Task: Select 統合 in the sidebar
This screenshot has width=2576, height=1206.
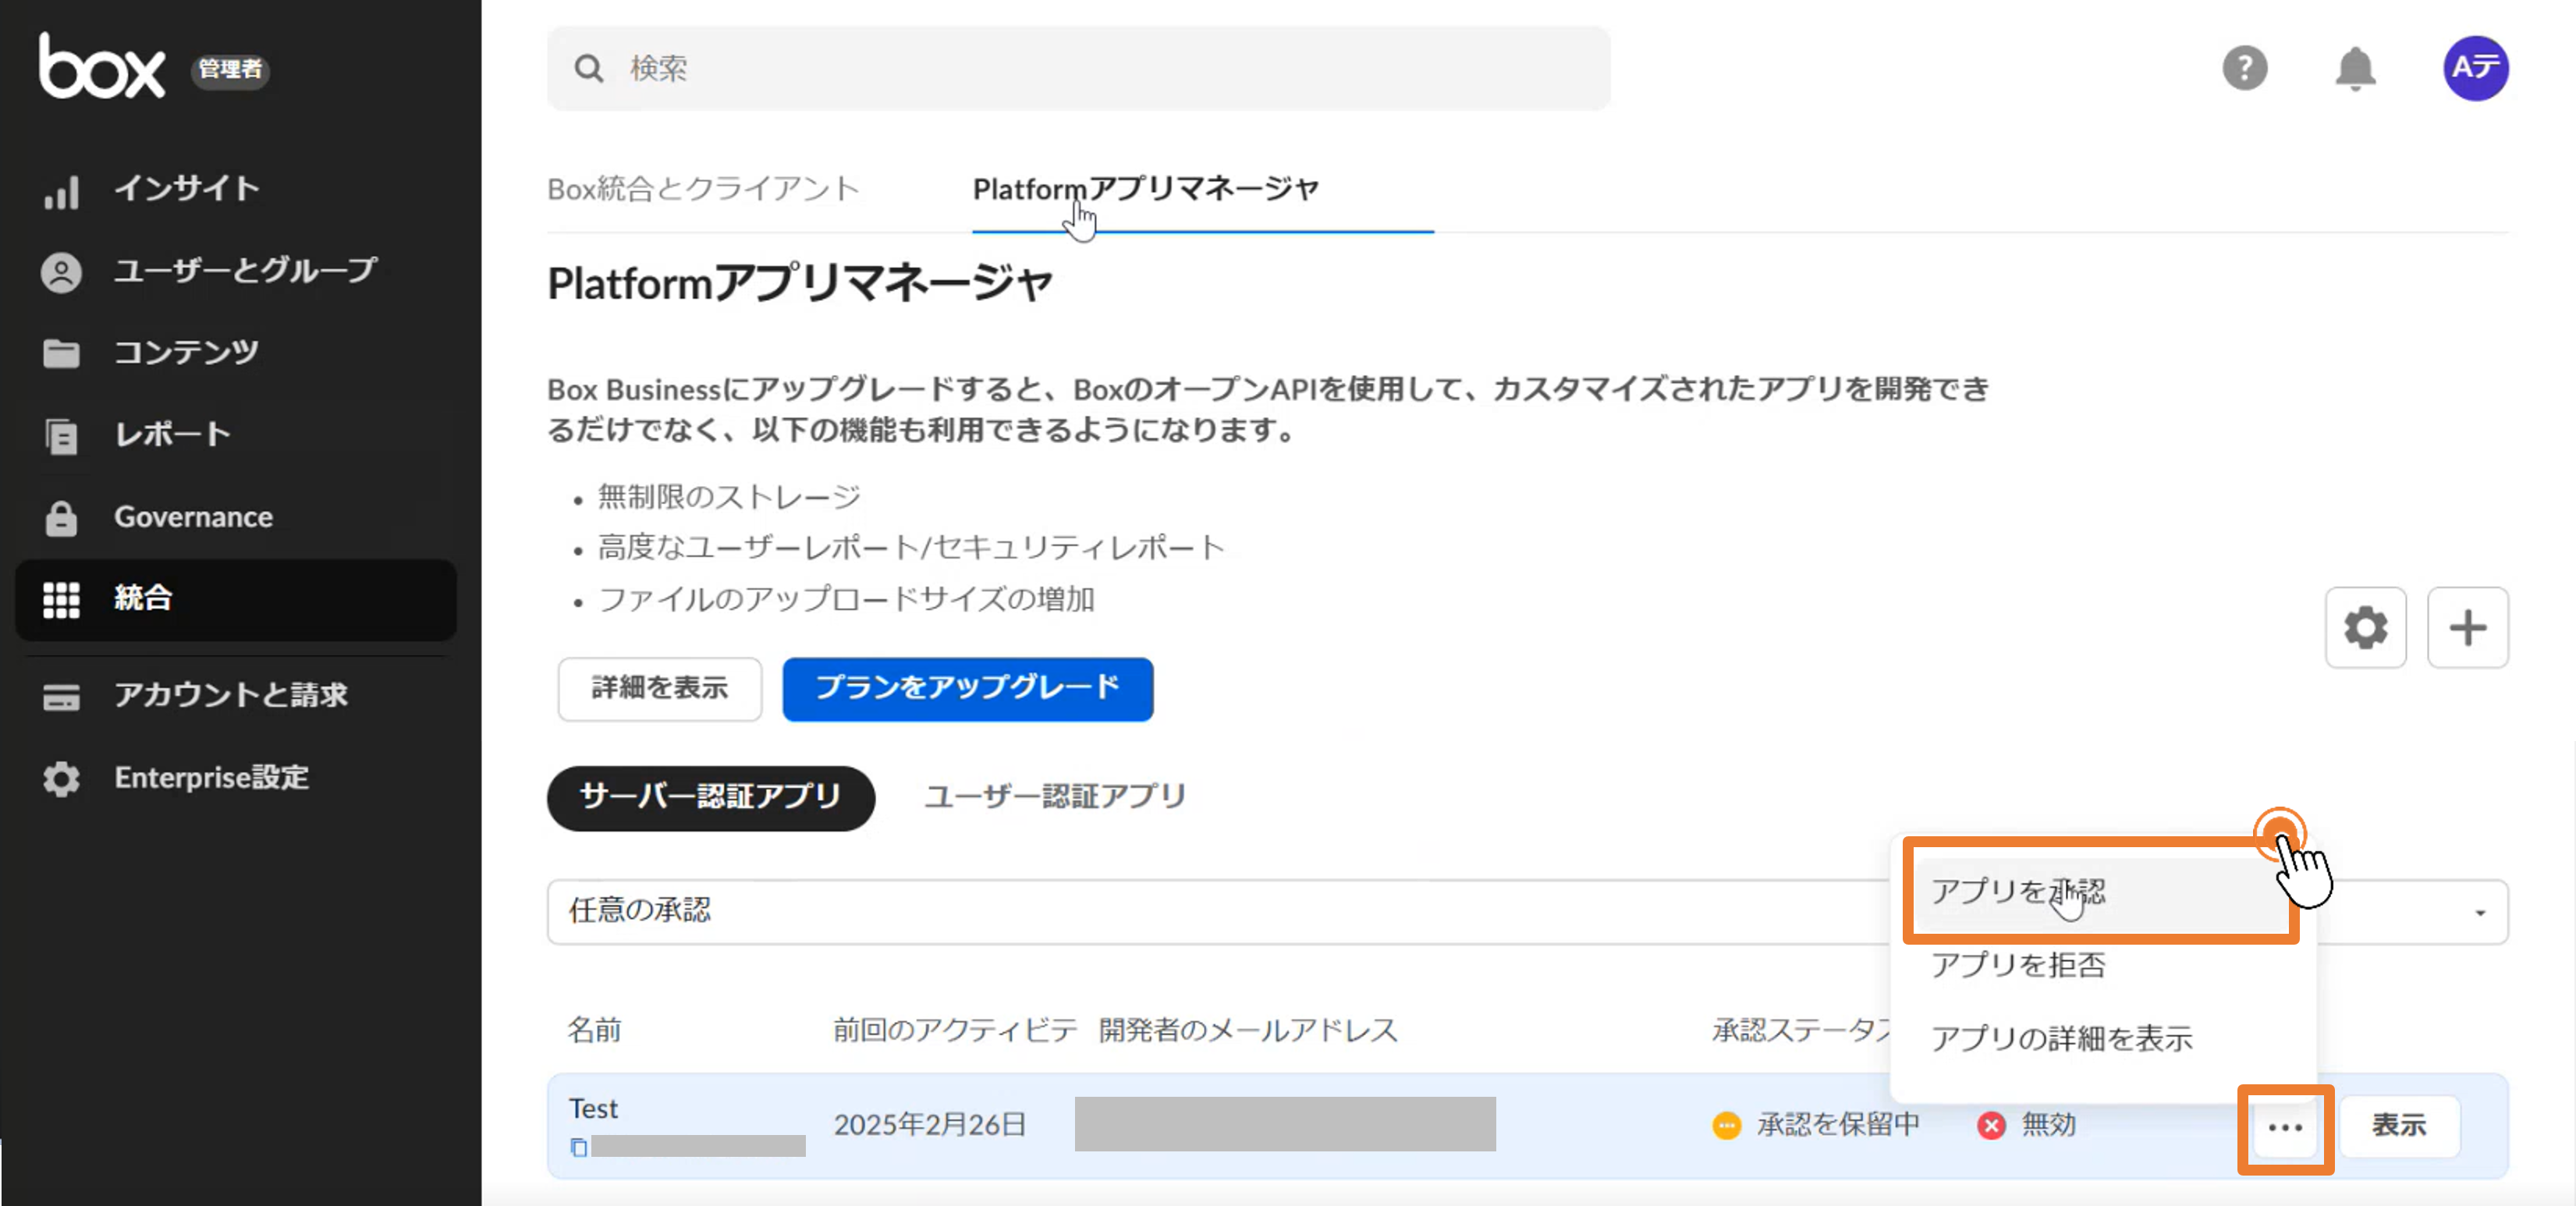Action: point(236,598)
